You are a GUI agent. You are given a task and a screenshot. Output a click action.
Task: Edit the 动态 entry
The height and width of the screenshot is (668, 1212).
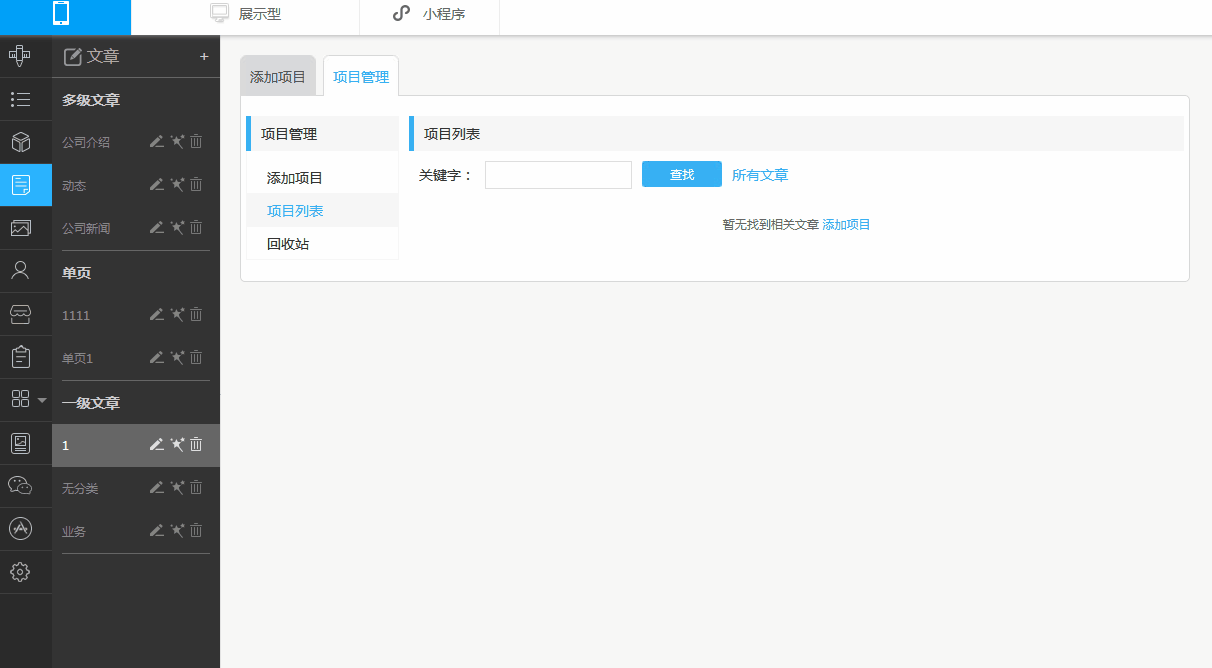click(156, 185)
